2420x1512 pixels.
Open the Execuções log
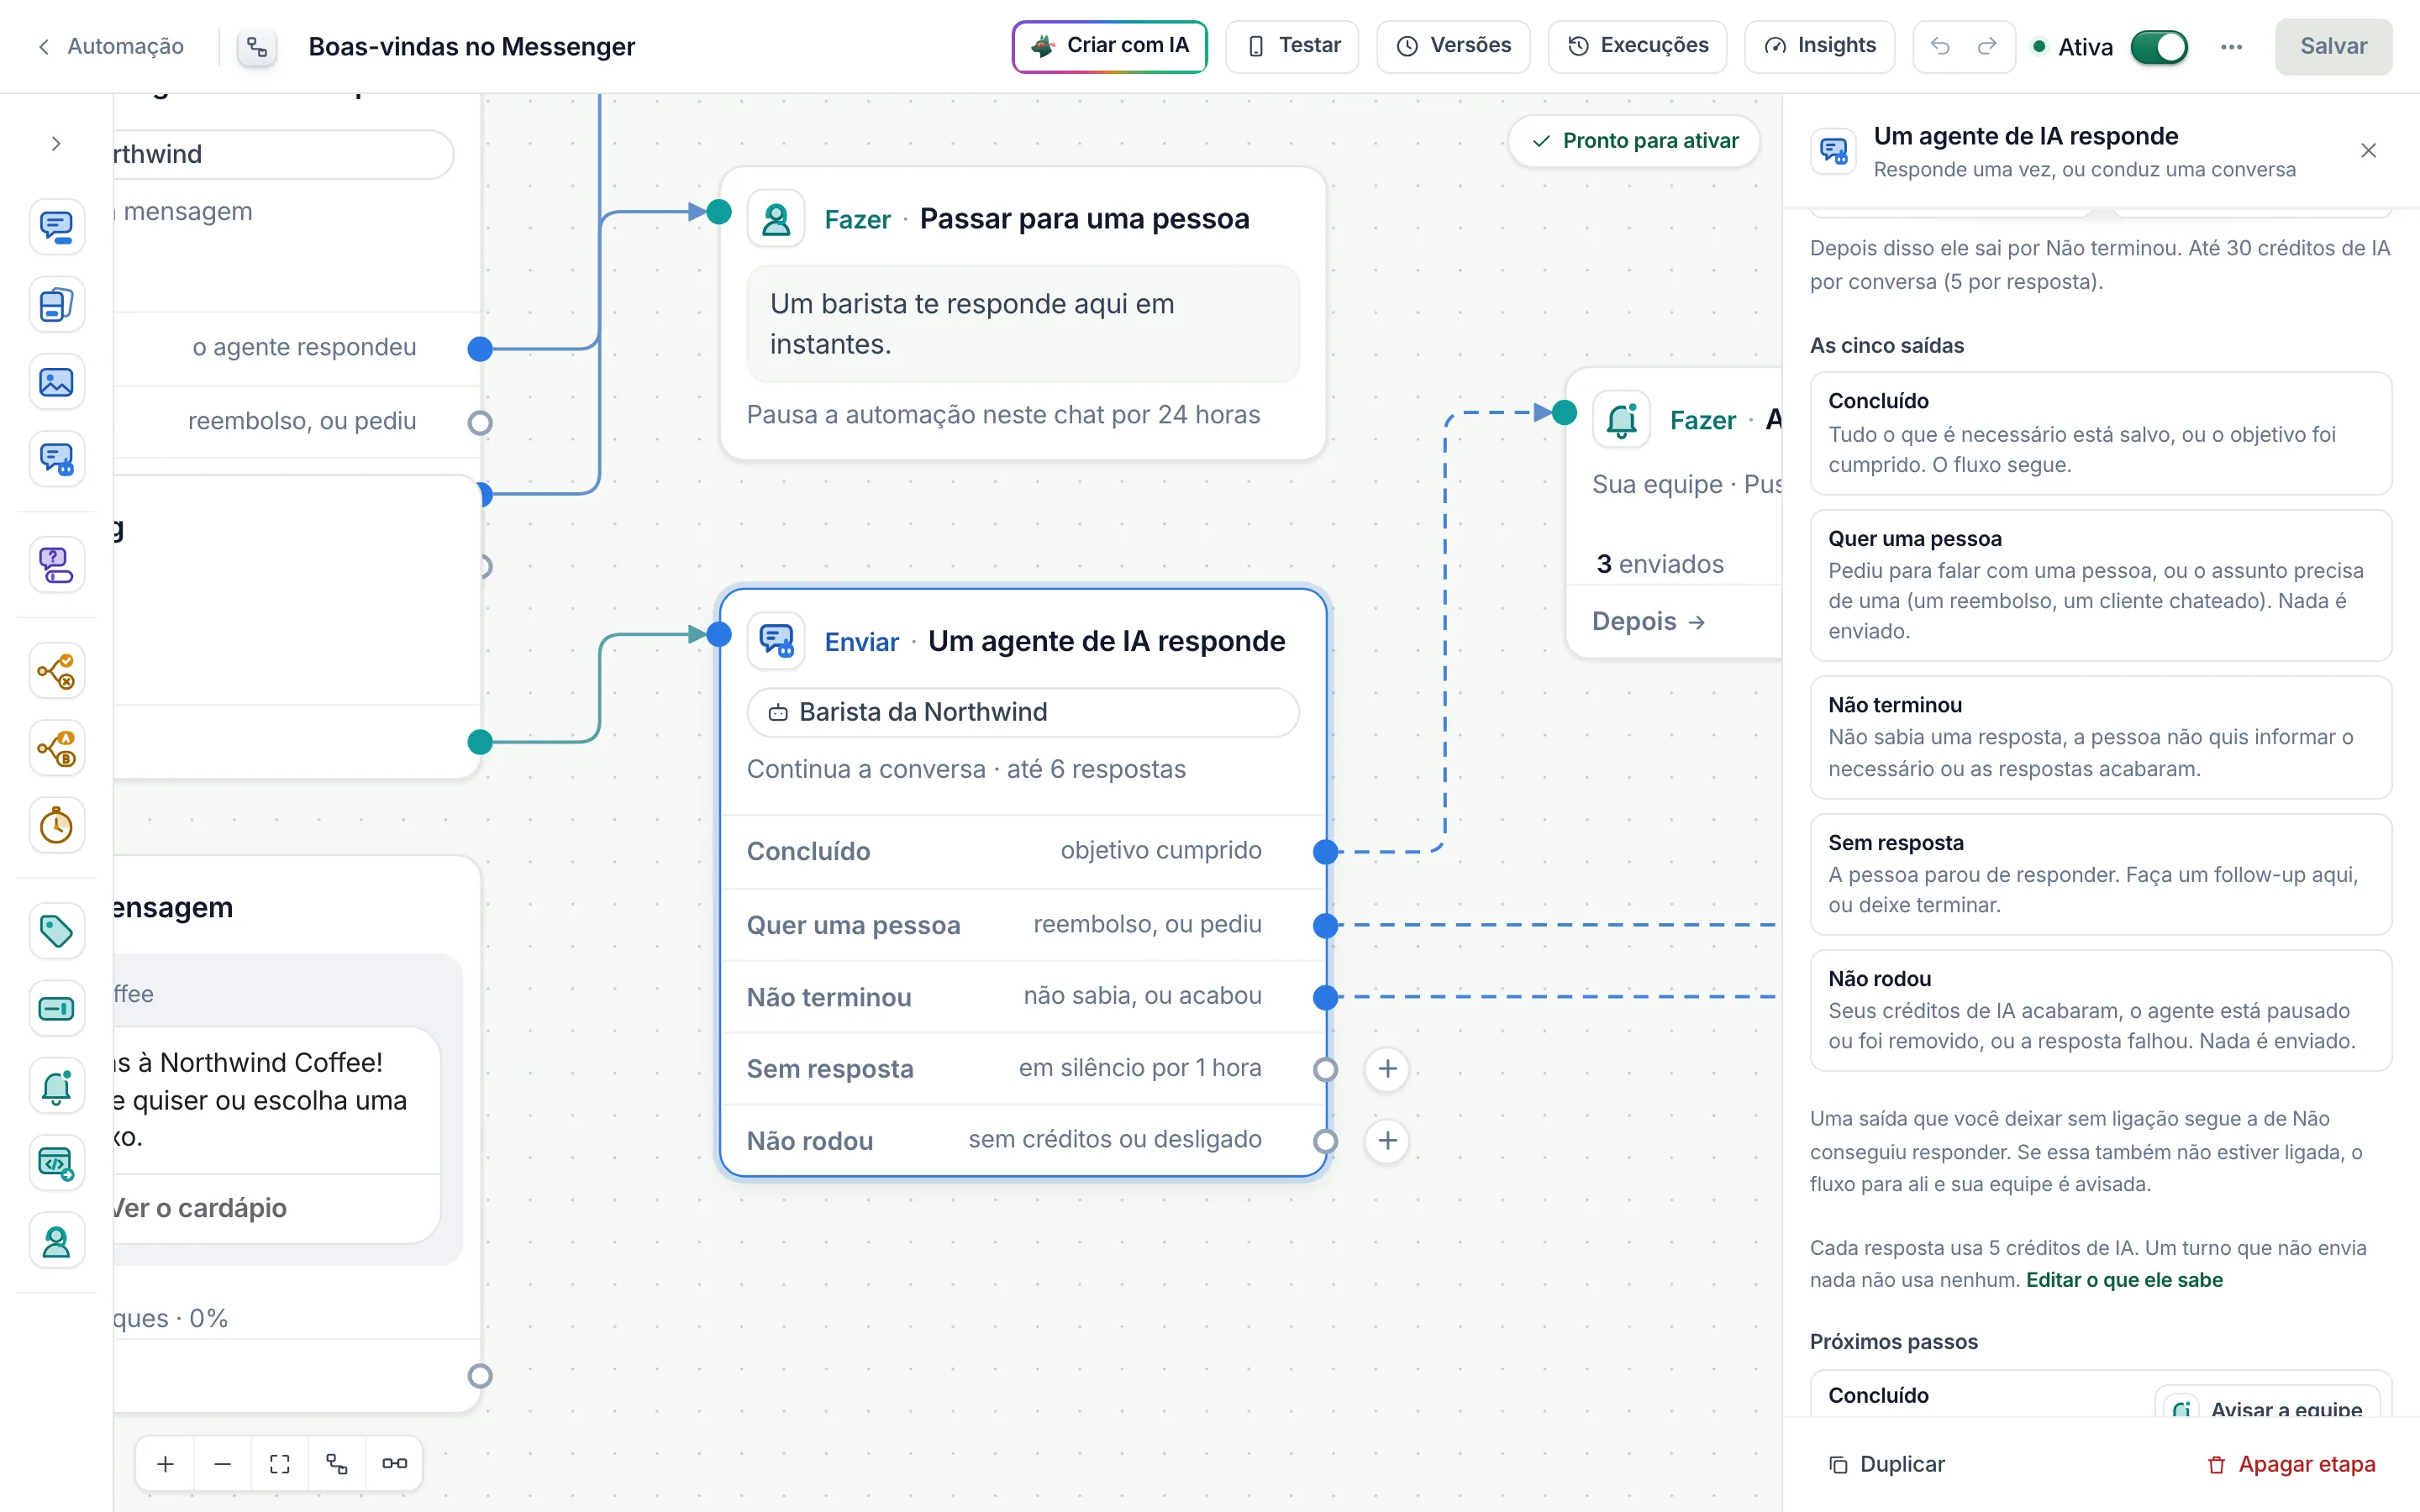point(1637,46)
